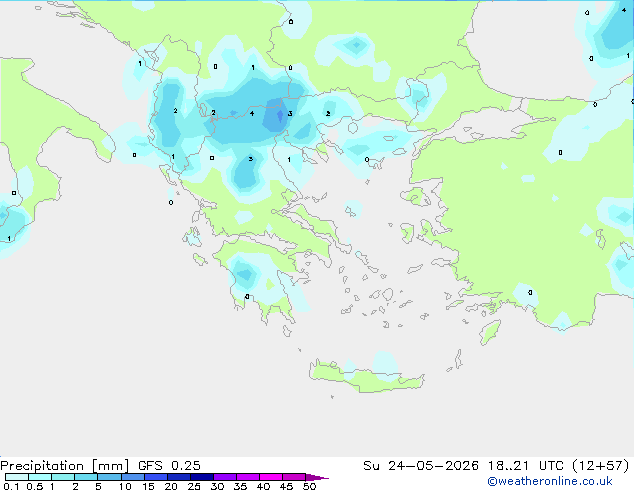The height and width of the screenshot is (490, 634).
Task: Click the above-50 mm legend arrow tip
Action: pyautogui.click(x=317, y=477)
